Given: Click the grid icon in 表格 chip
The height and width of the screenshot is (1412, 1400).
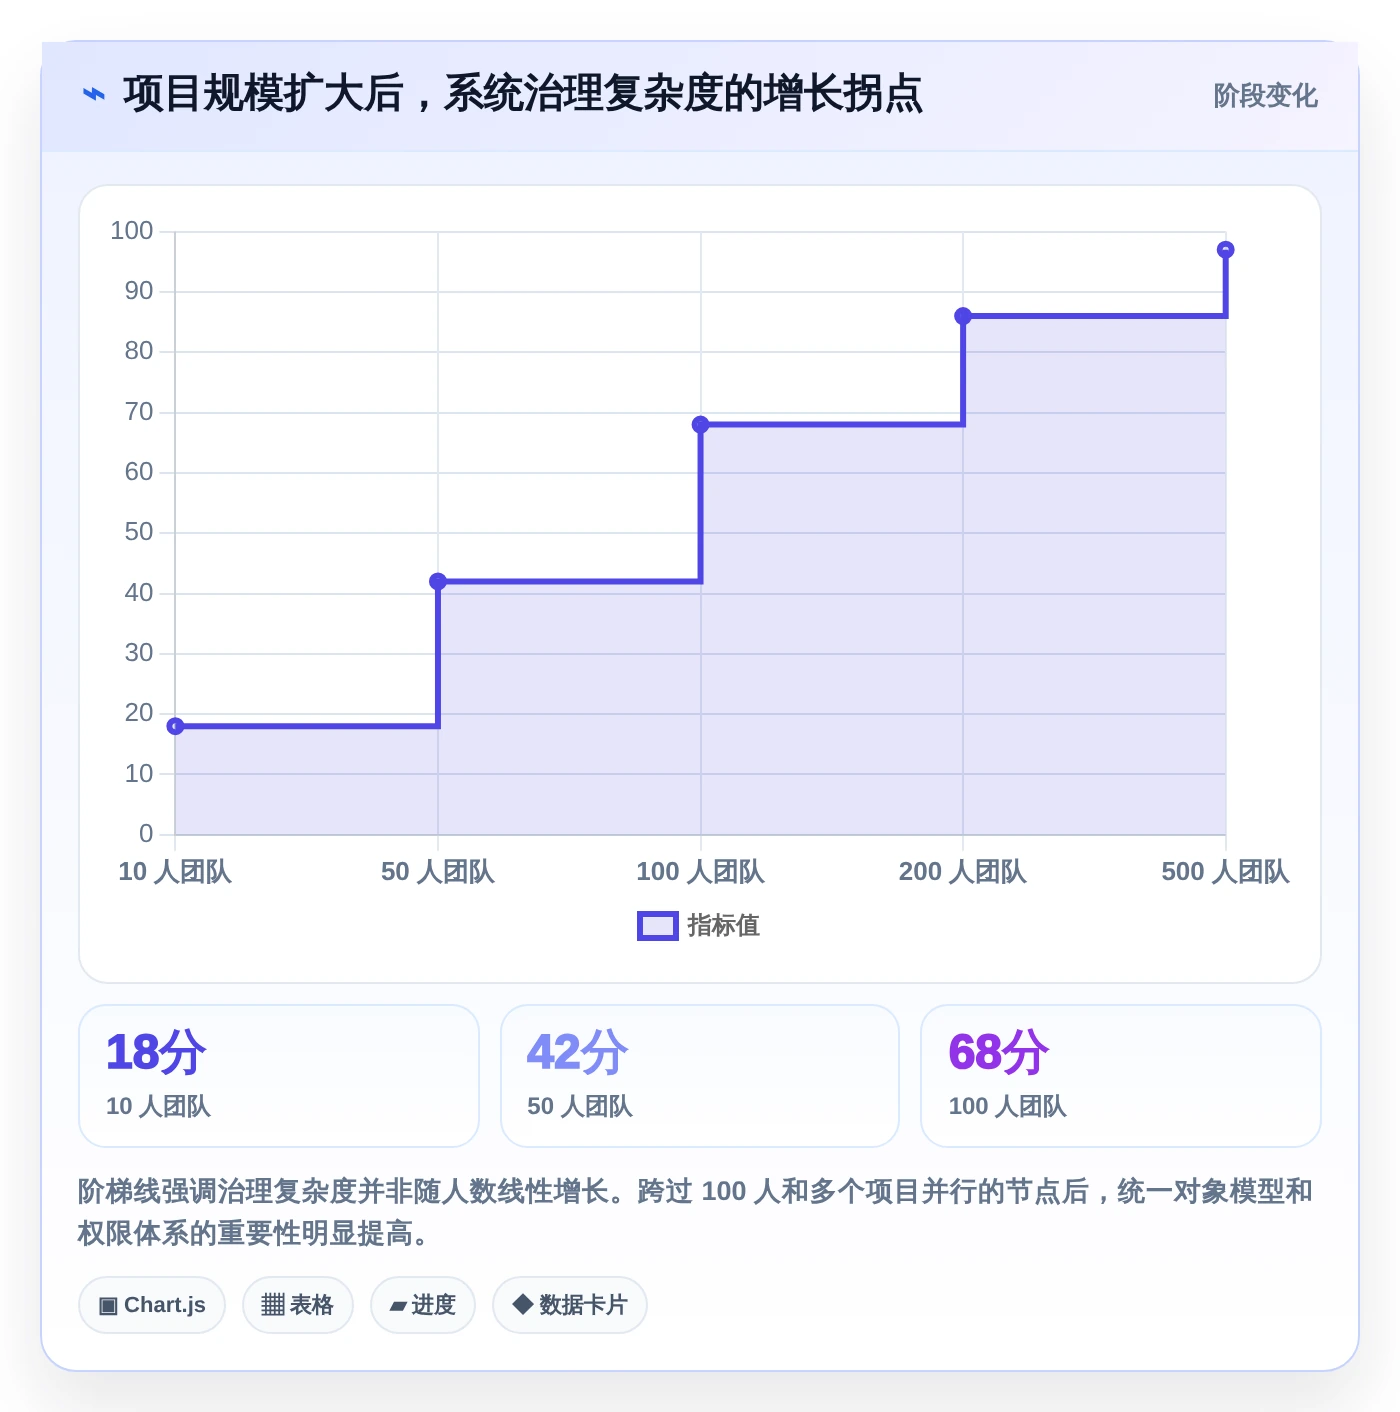Looking at the screenshot, I should coord(273,1305).
